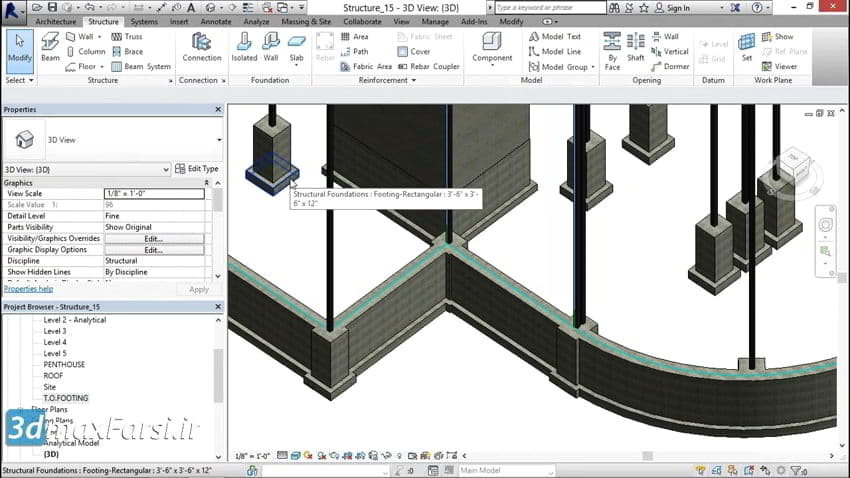The width and height of the screenshot is (850, 478).
Task: Click the keyword search box
Action: [550, 8]
